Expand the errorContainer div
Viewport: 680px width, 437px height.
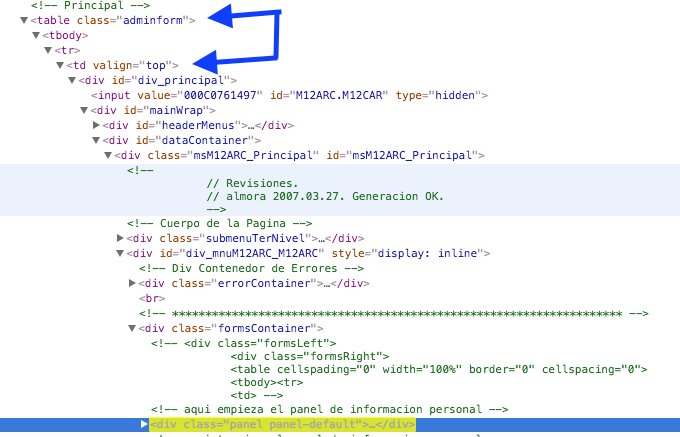pos(133,284)
